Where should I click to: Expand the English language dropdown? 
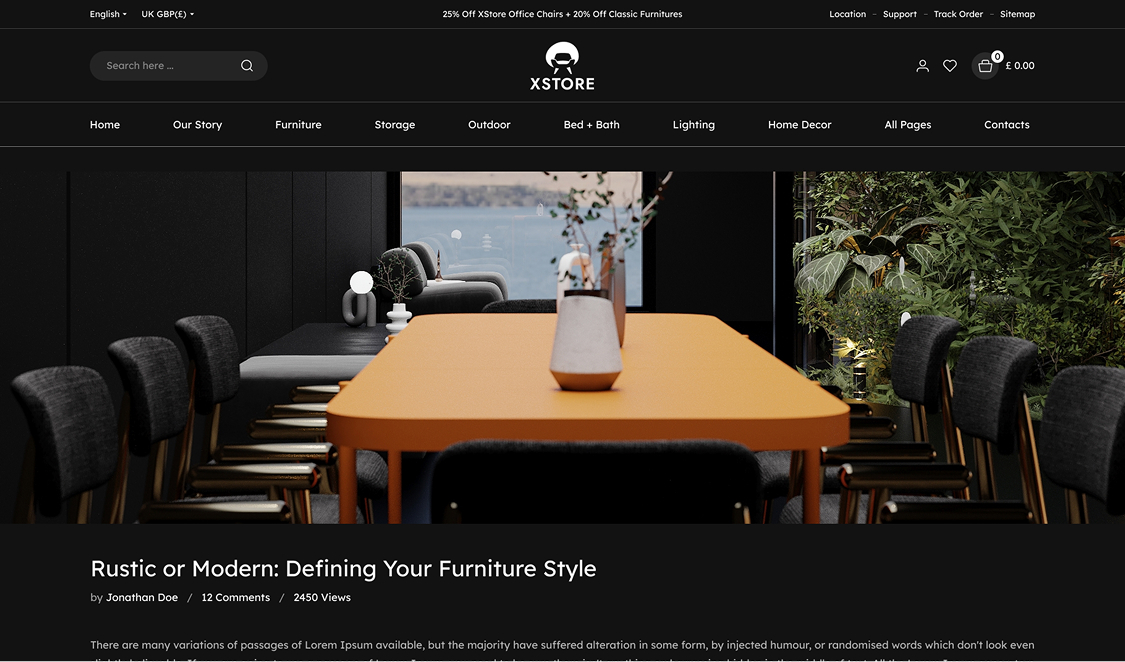click(108, 14)
